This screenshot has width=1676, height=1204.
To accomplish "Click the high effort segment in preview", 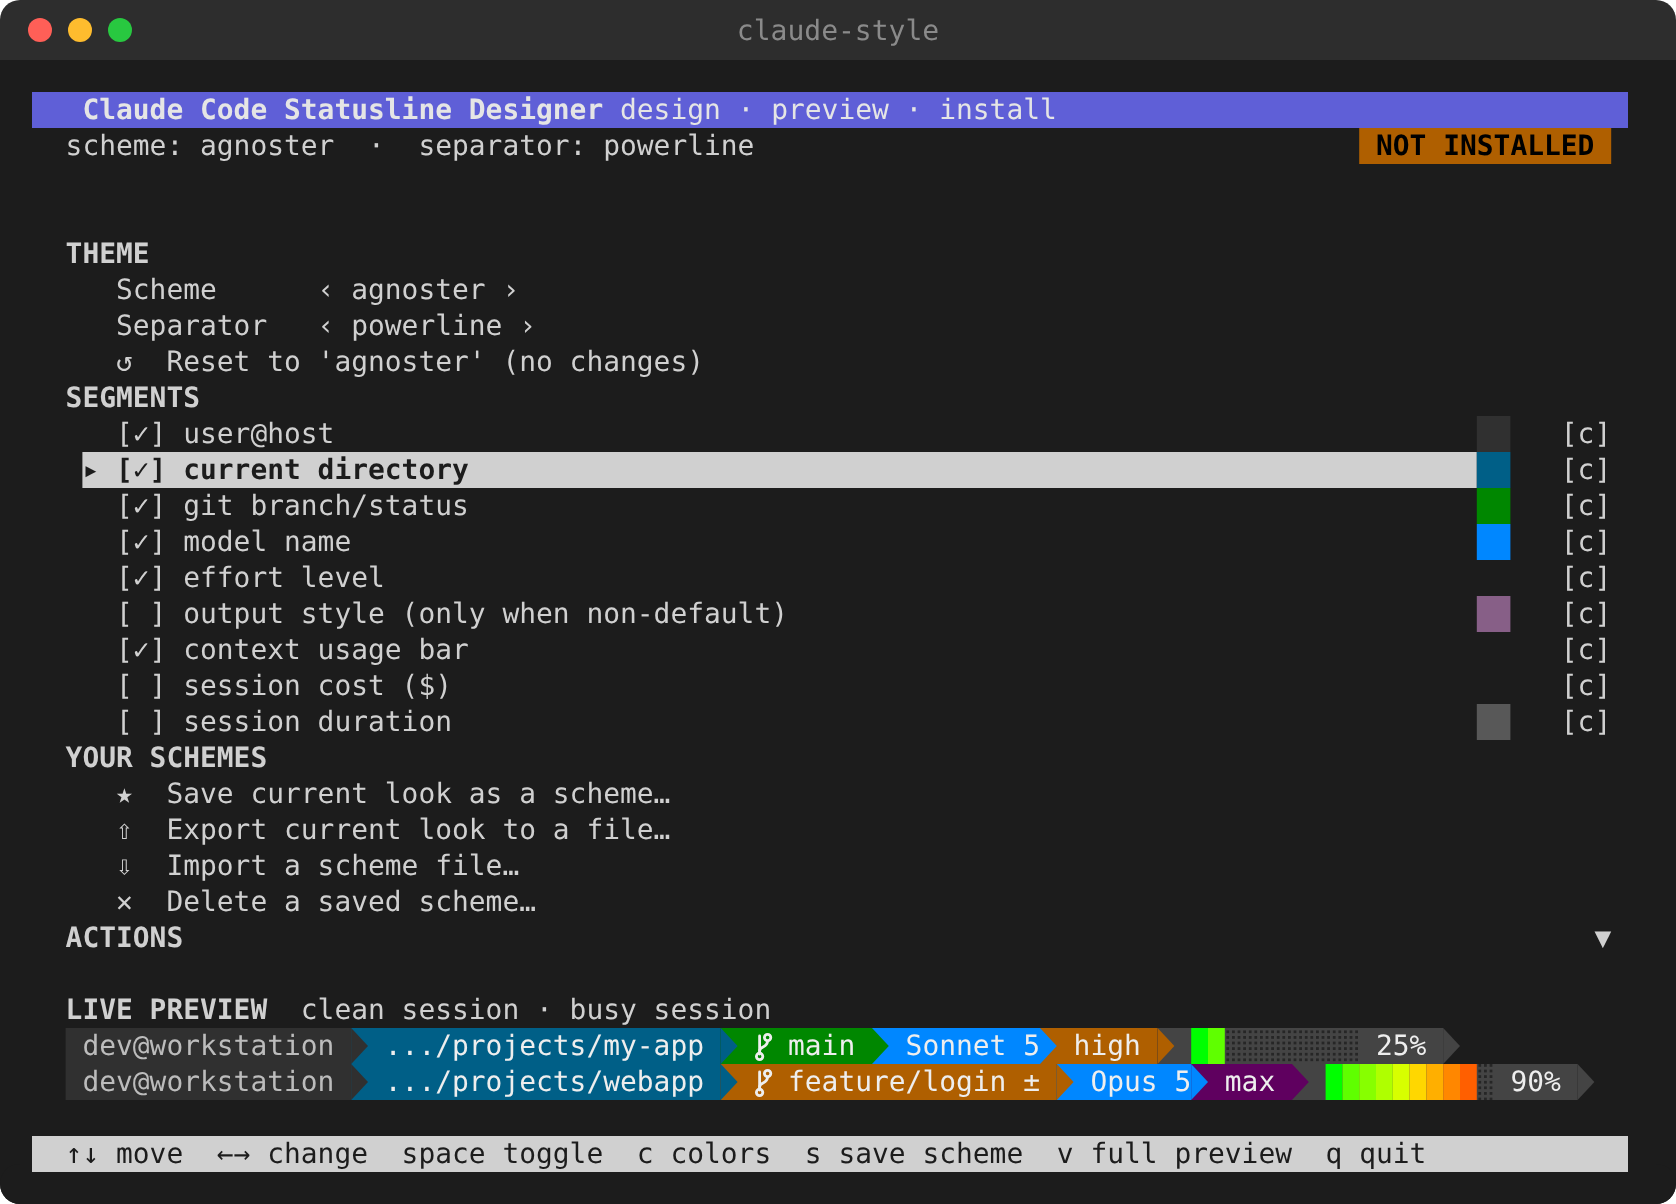I will click(1107, 1046).
